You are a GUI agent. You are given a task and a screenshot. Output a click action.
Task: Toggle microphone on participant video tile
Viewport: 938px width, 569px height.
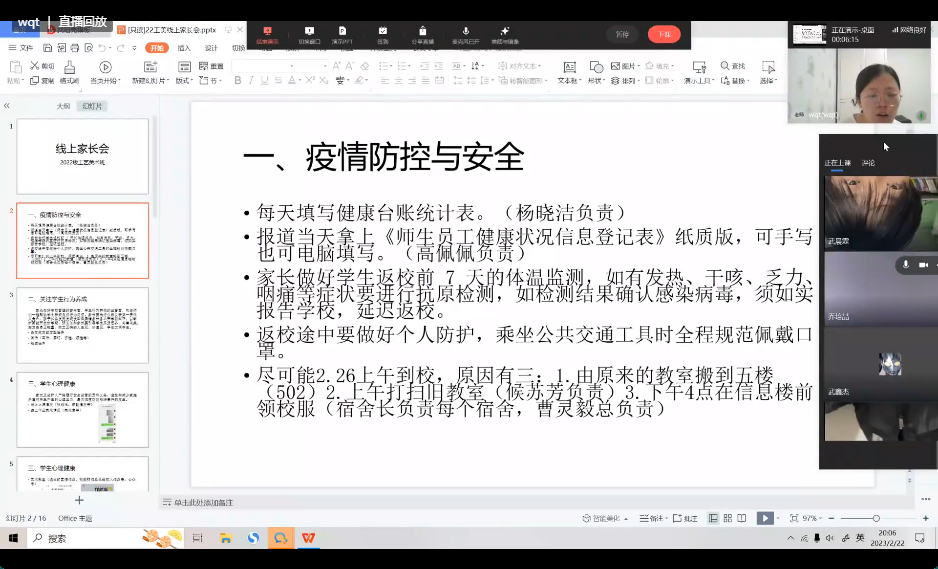tap(906, 264)
